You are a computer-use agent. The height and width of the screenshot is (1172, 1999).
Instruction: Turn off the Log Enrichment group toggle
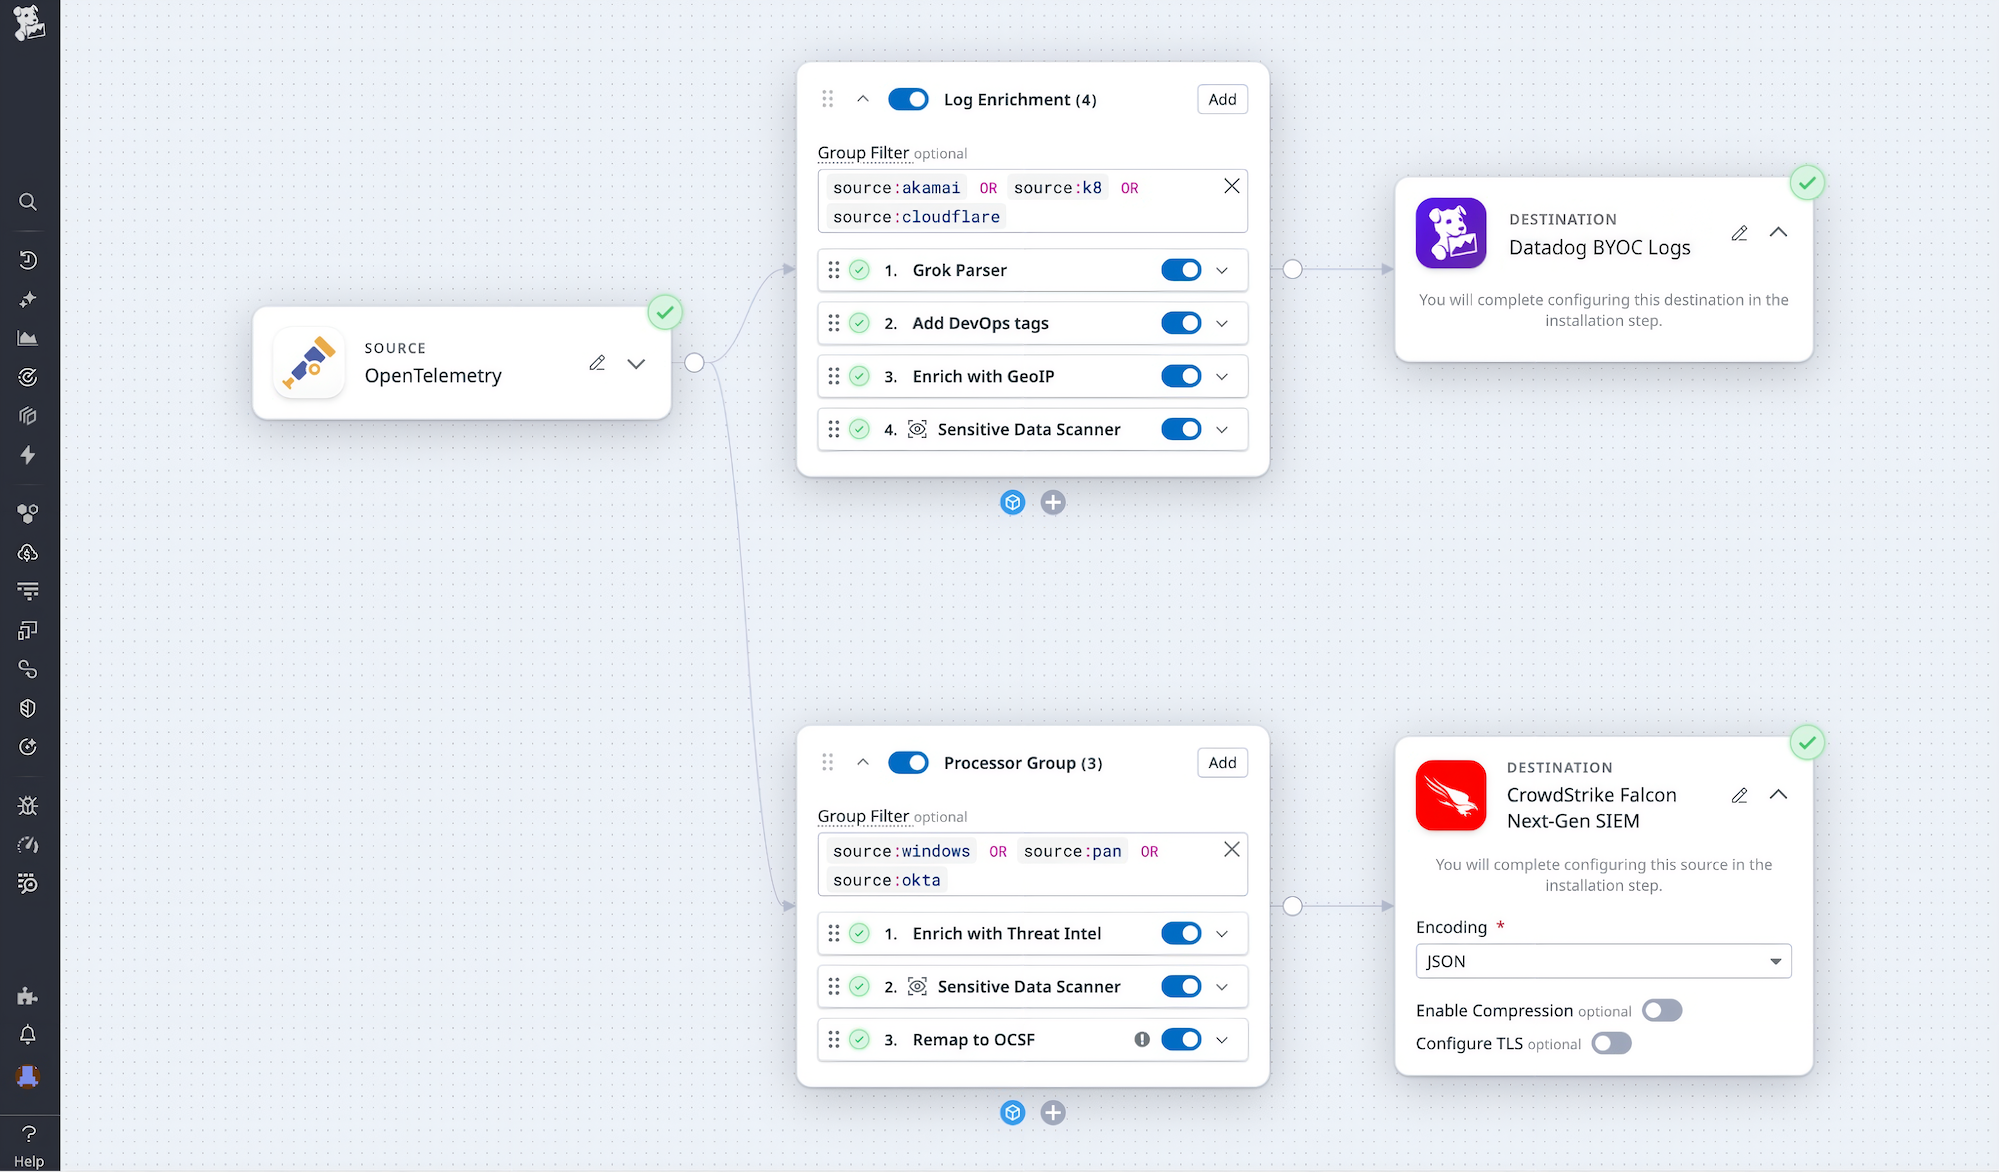pos(908,99)
